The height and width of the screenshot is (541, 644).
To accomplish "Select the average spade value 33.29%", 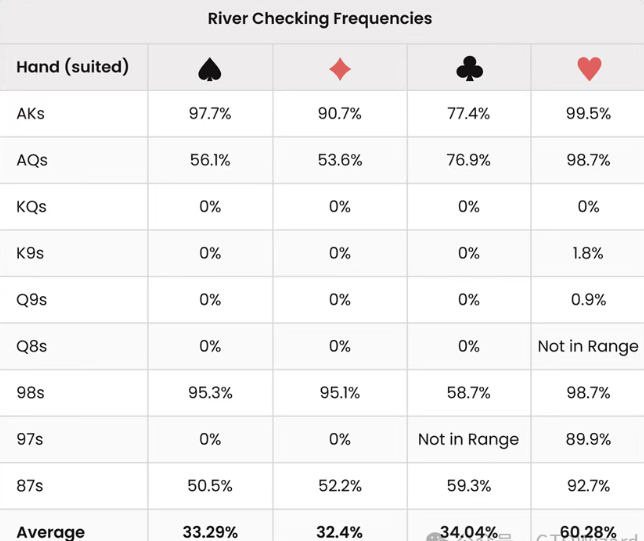I will (x=210, y=531).
